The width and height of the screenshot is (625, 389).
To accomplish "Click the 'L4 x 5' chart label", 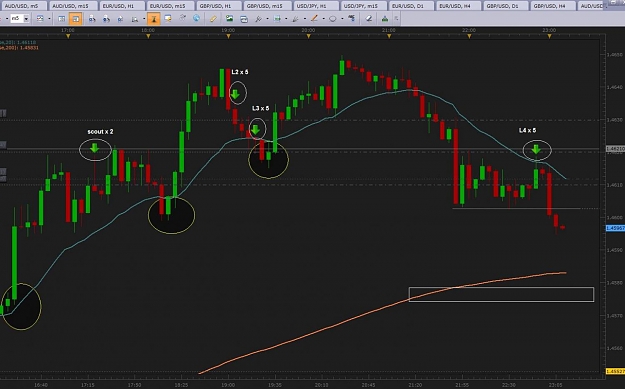I will click(x=527, y=130).
